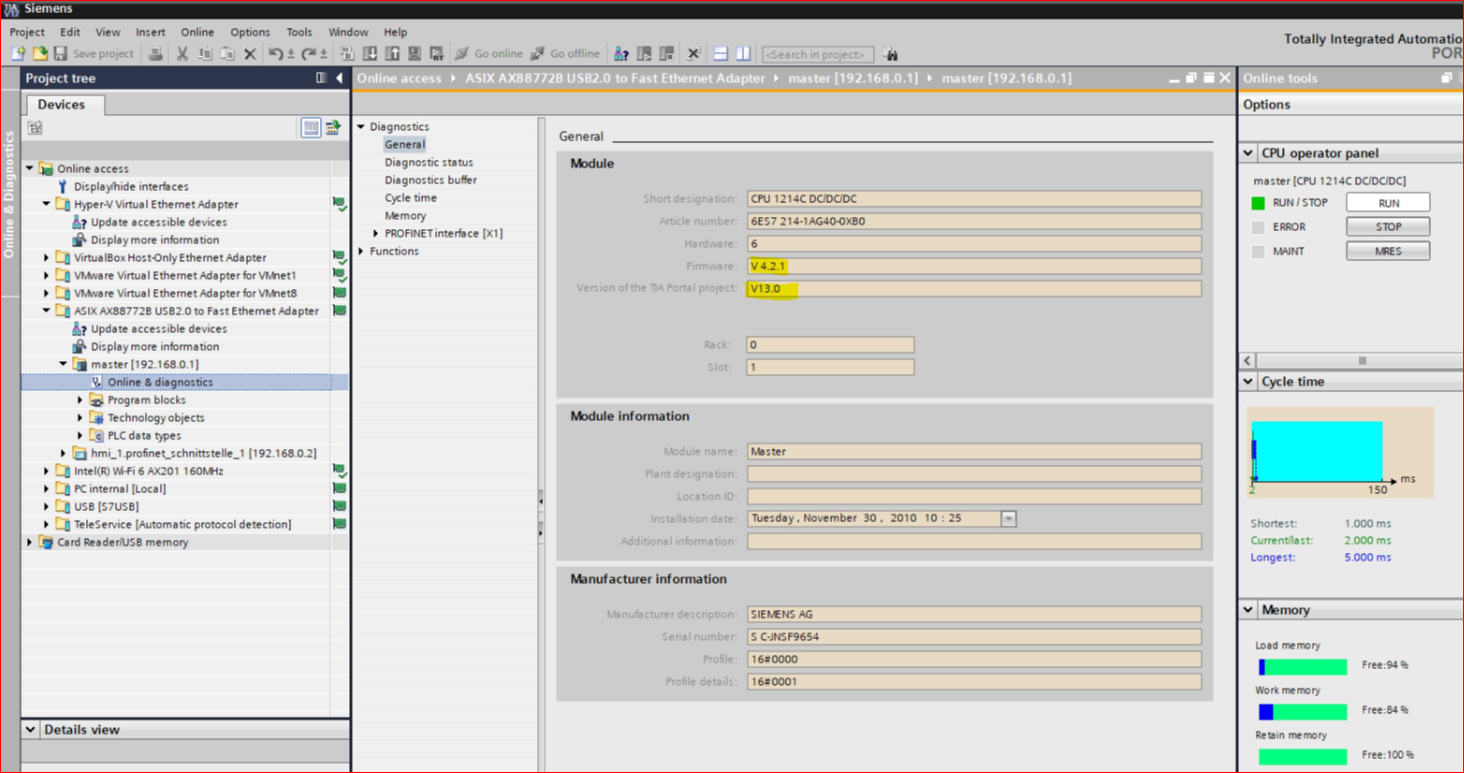This screenshot has width=1464, height=773.
Task: Click Update accessible devices under ASIX adapter
Action: pos(158,329)
